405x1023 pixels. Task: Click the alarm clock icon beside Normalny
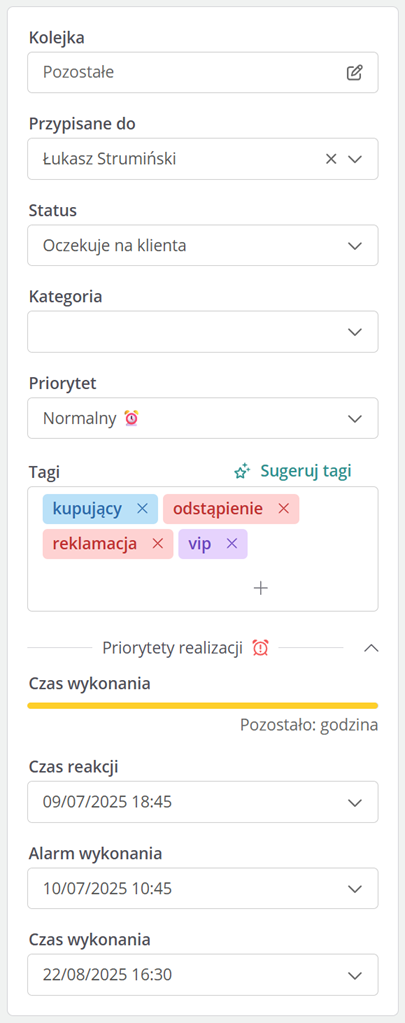132,418
